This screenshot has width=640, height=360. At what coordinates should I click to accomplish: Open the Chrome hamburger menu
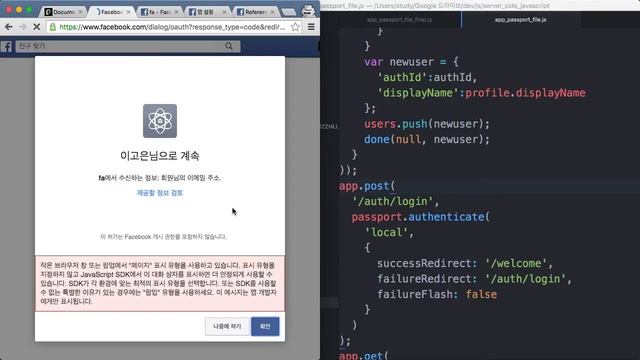click(311, 27)
